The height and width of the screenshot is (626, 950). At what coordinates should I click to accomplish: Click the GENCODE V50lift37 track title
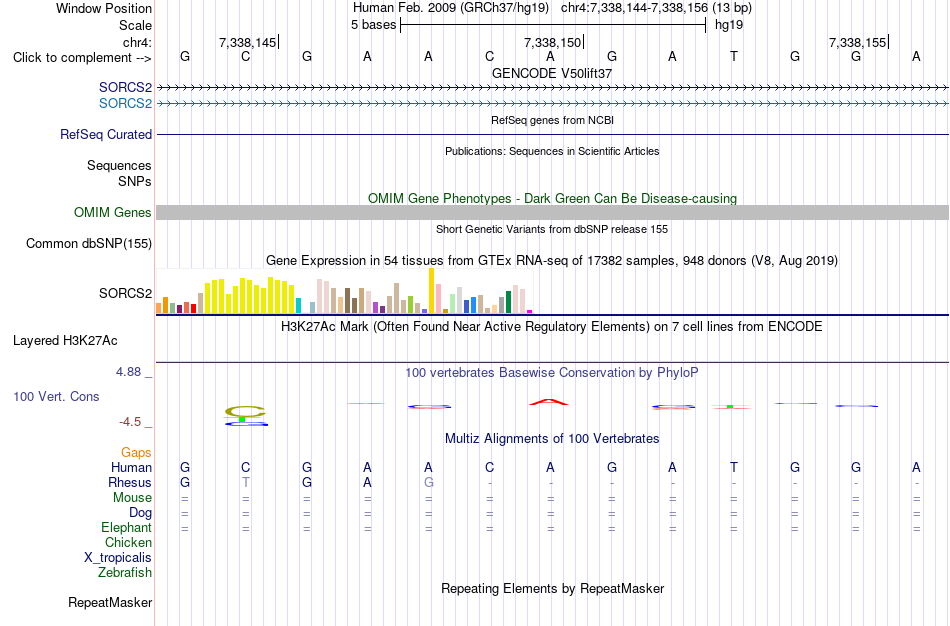(x=552, y=73)
